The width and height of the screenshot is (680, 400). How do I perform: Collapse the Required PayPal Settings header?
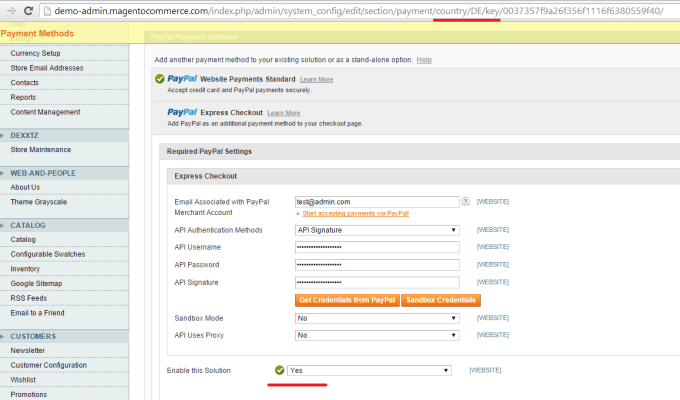click(x=419, y=151)
